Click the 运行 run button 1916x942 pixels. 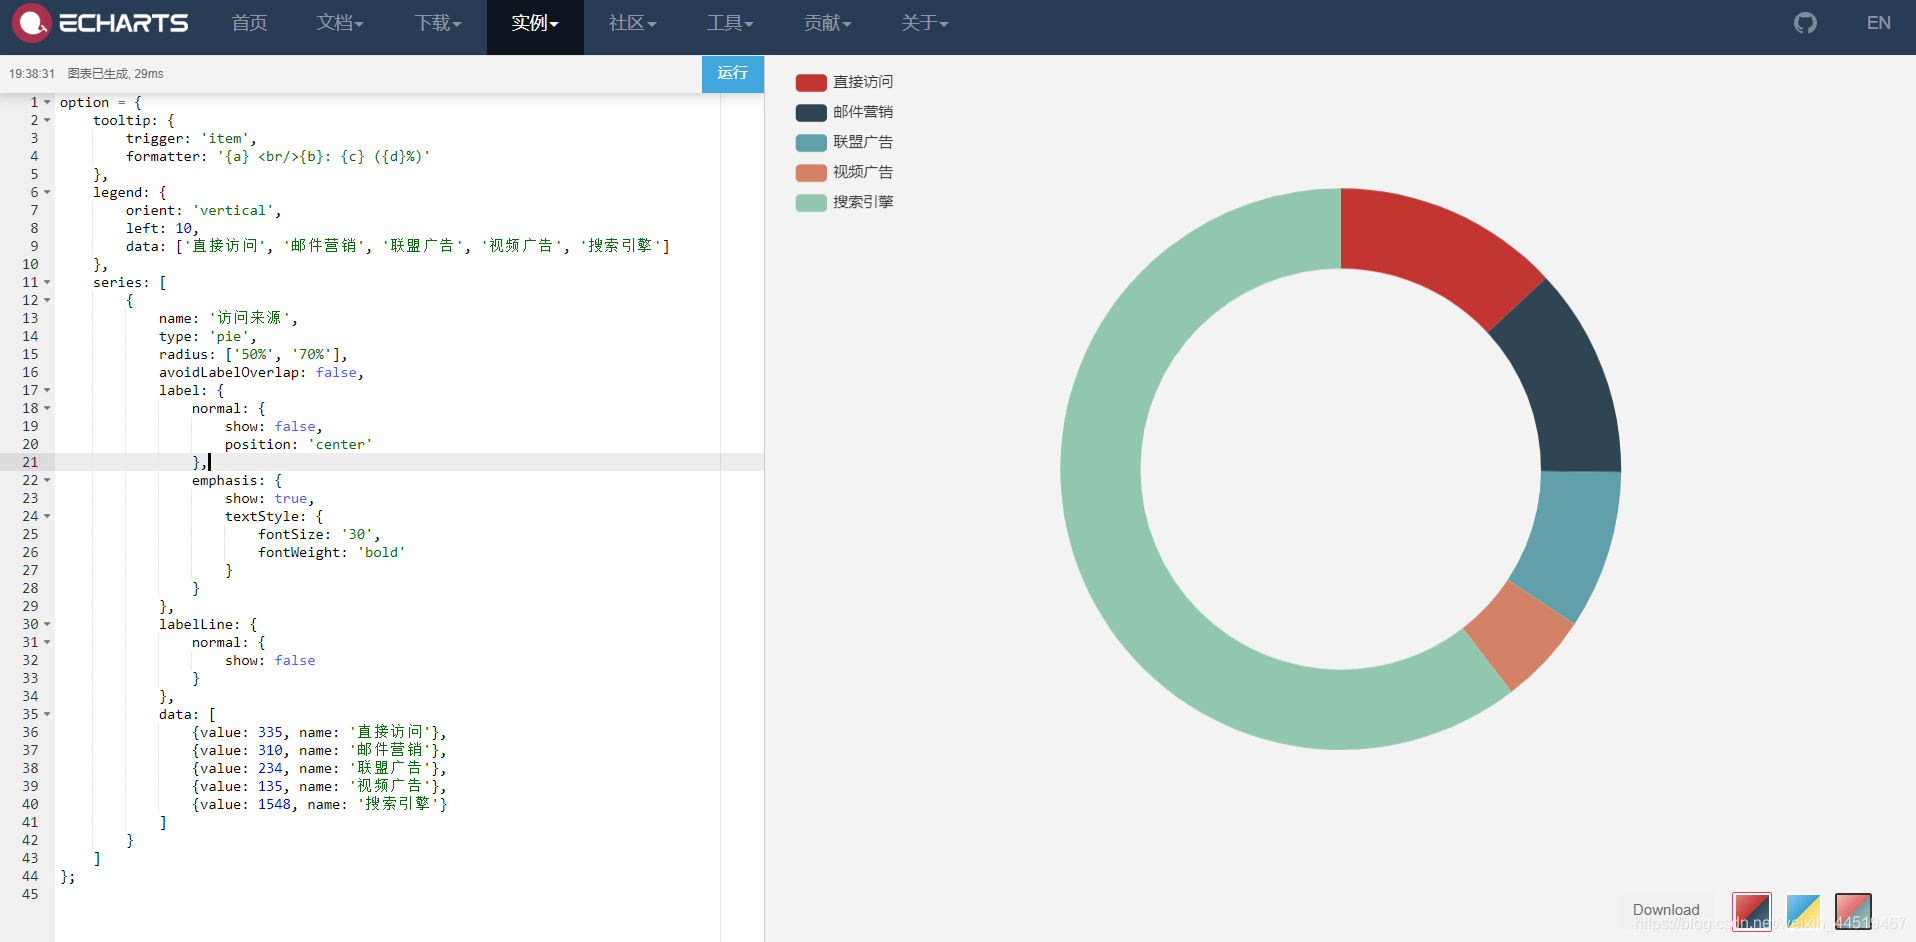[x=732, y=73]
